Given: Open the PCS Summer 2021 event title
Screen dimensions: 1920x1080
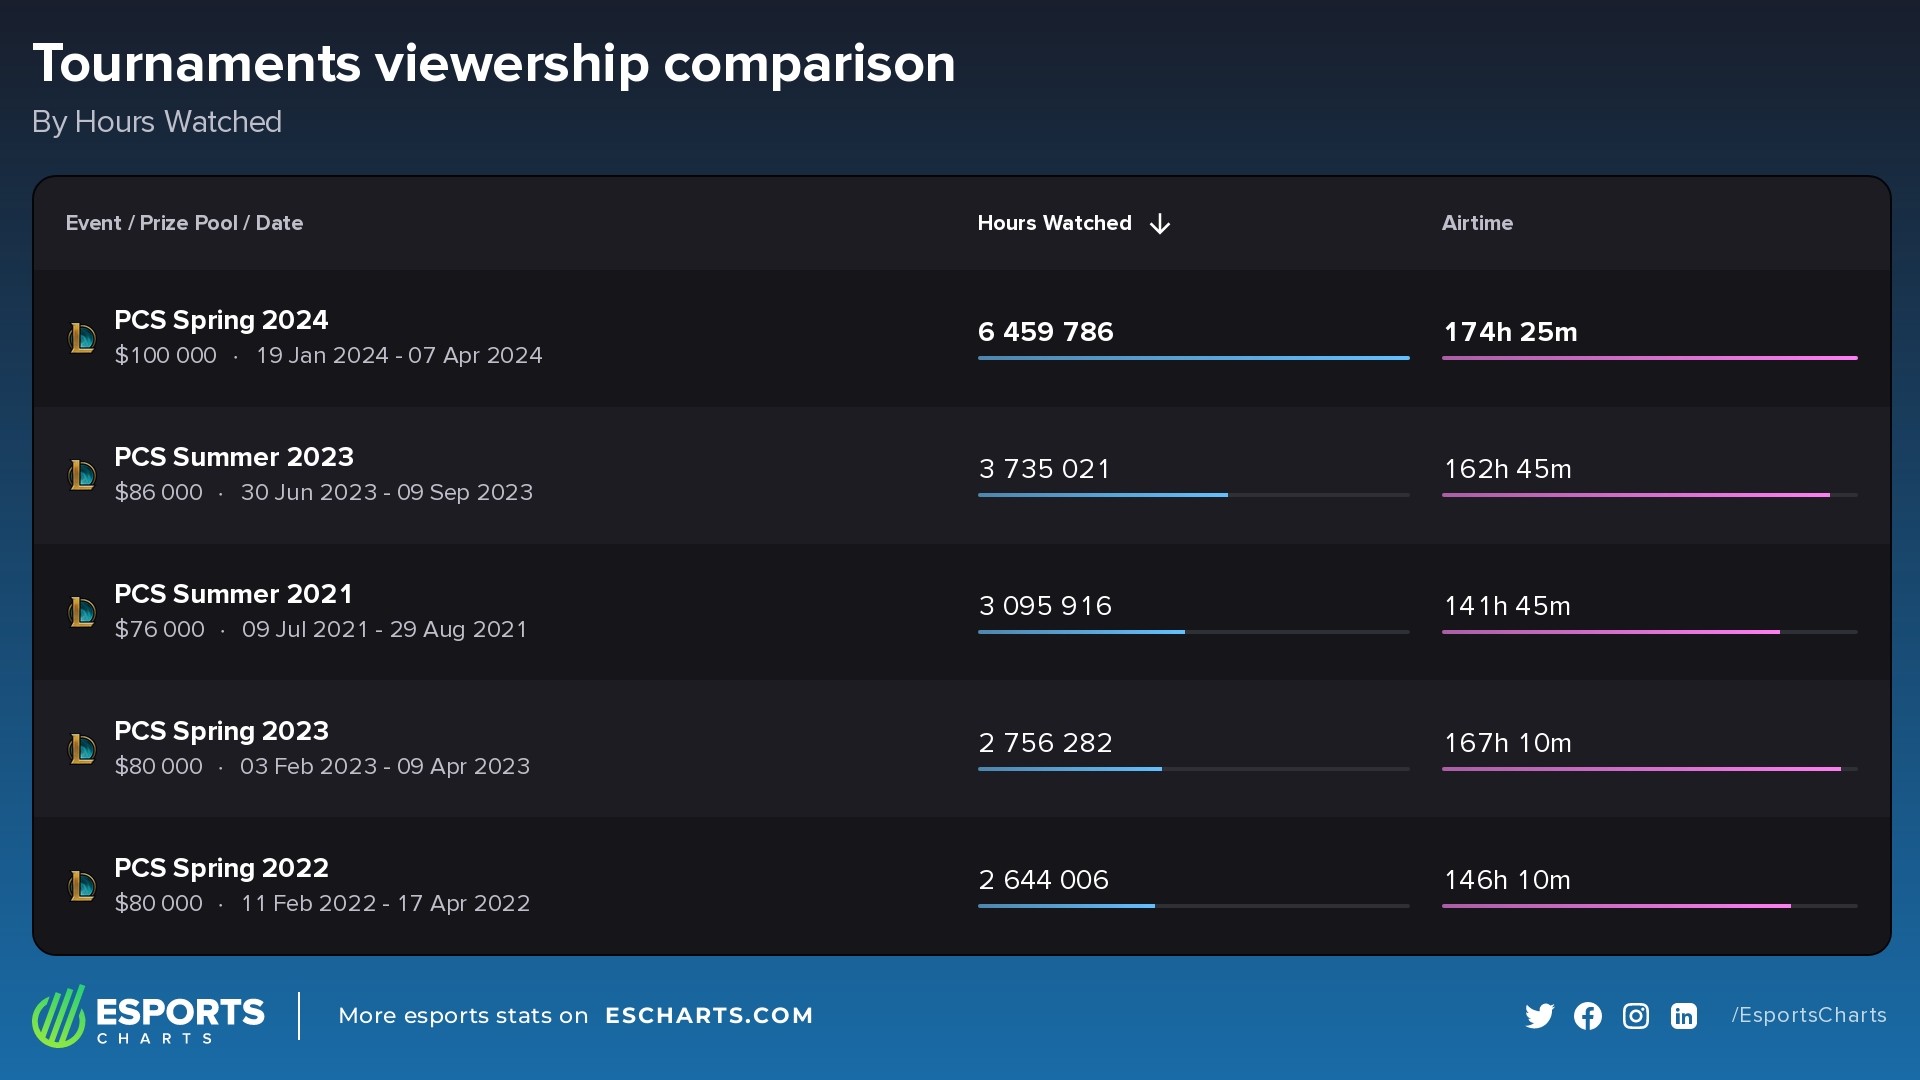Looking at the screenshot, I should coord(233,594).
